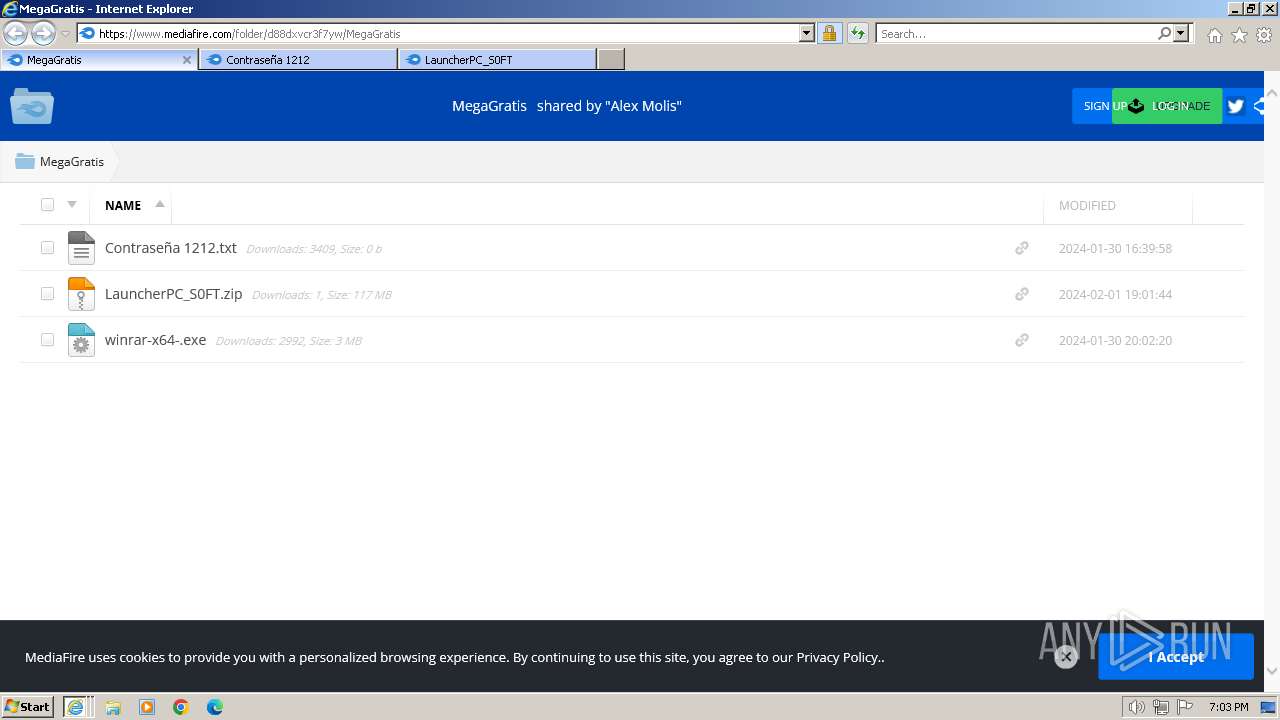Open Microsoft Edge from the taskbar
This screenshot has width=1280, height=720.
coord(215,707)
